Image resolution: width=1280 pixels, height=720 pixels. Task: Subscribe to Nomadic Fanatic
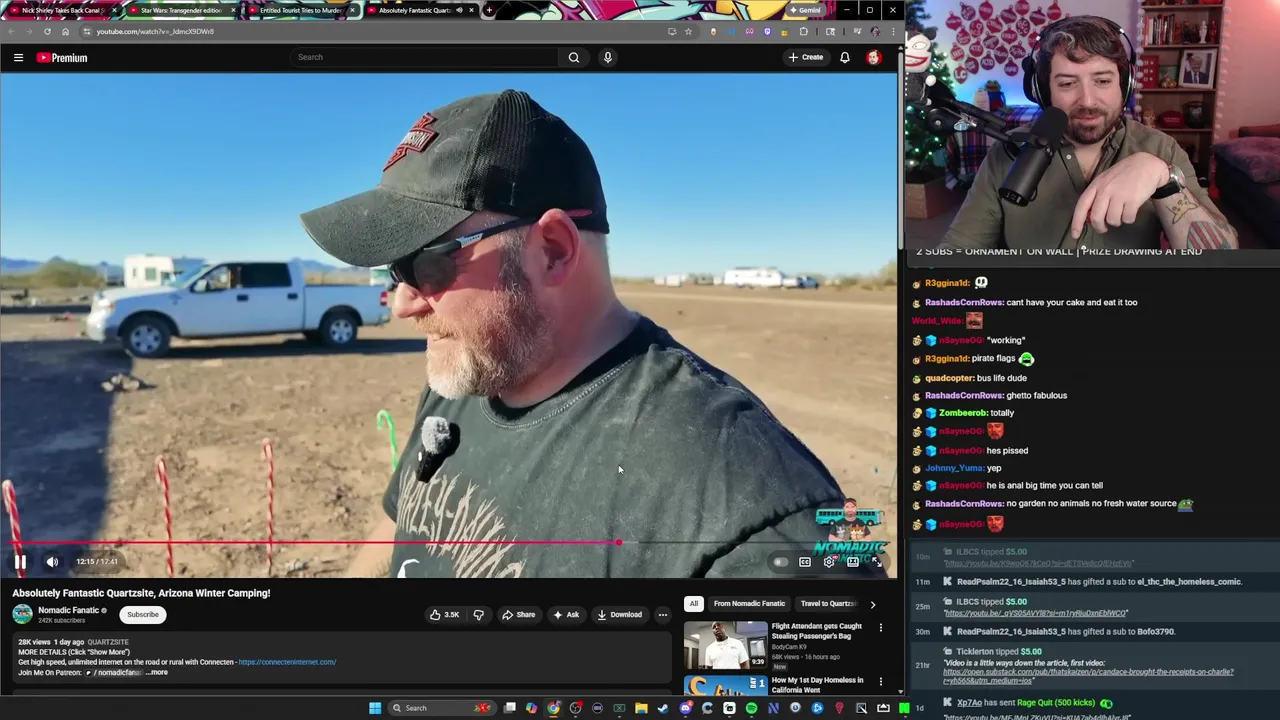(142, 615)
